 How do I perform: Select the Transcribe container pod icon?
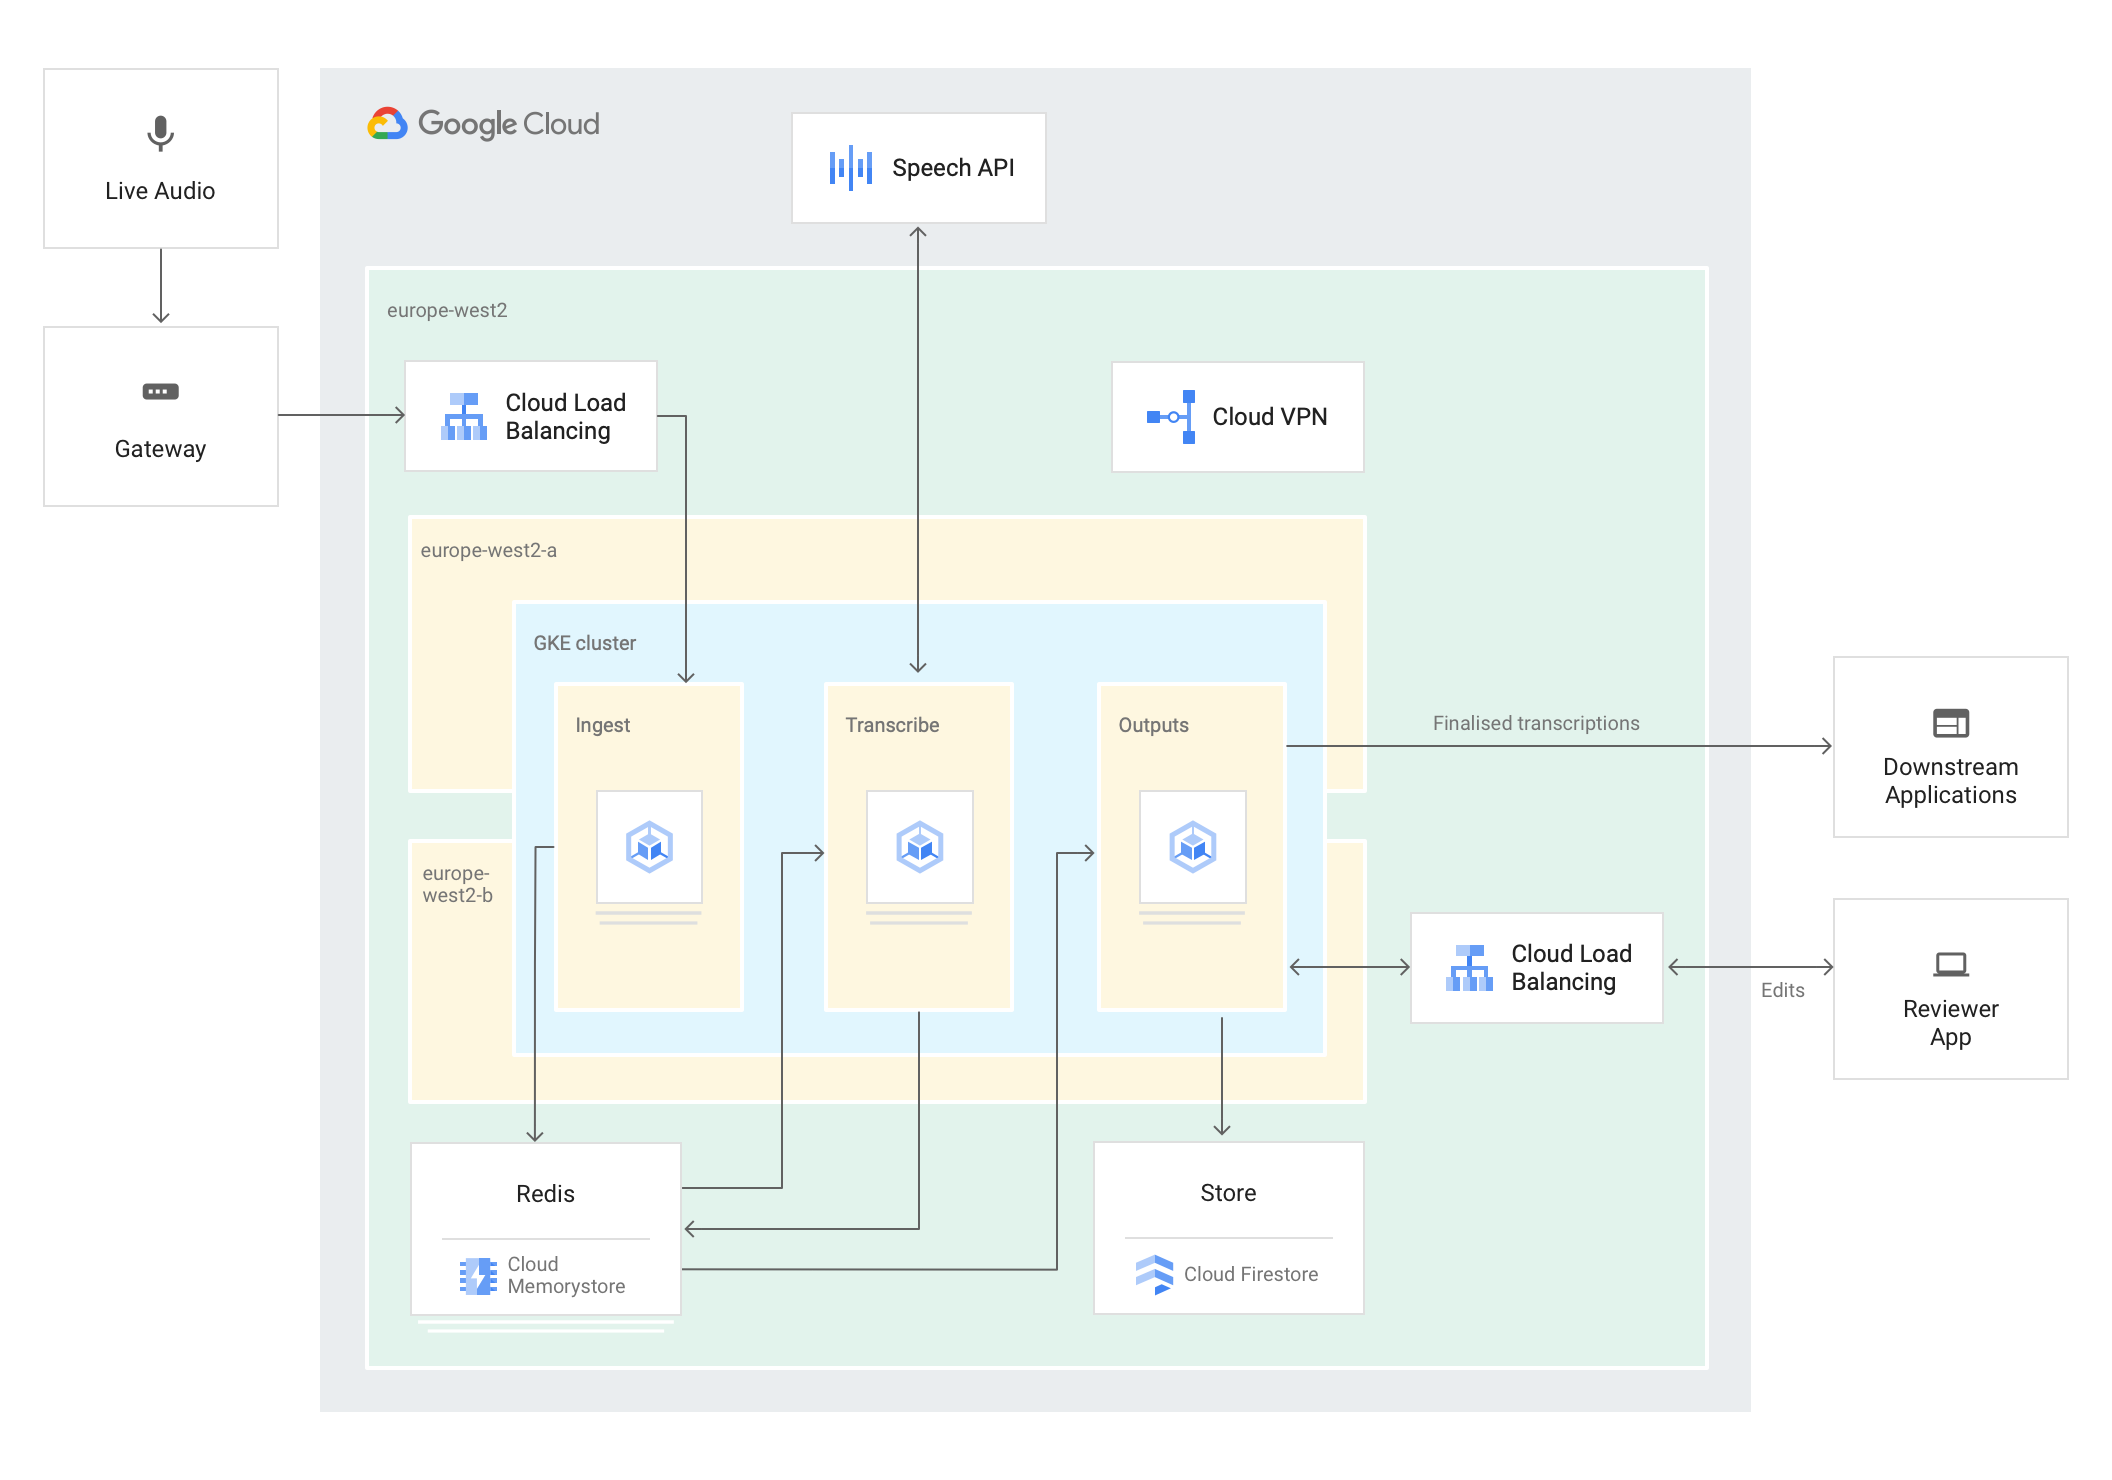click(919, 847)
